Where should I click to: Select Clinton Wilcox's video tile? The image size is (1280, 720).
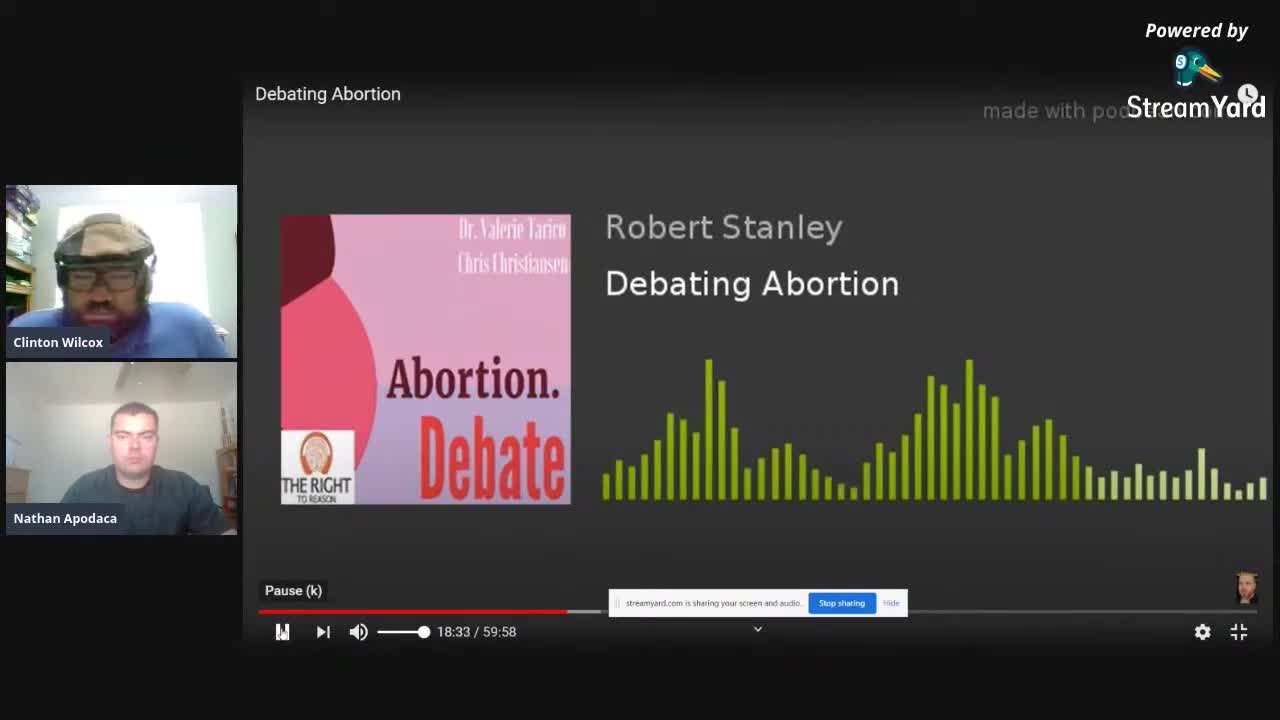[x=122, y=272]
